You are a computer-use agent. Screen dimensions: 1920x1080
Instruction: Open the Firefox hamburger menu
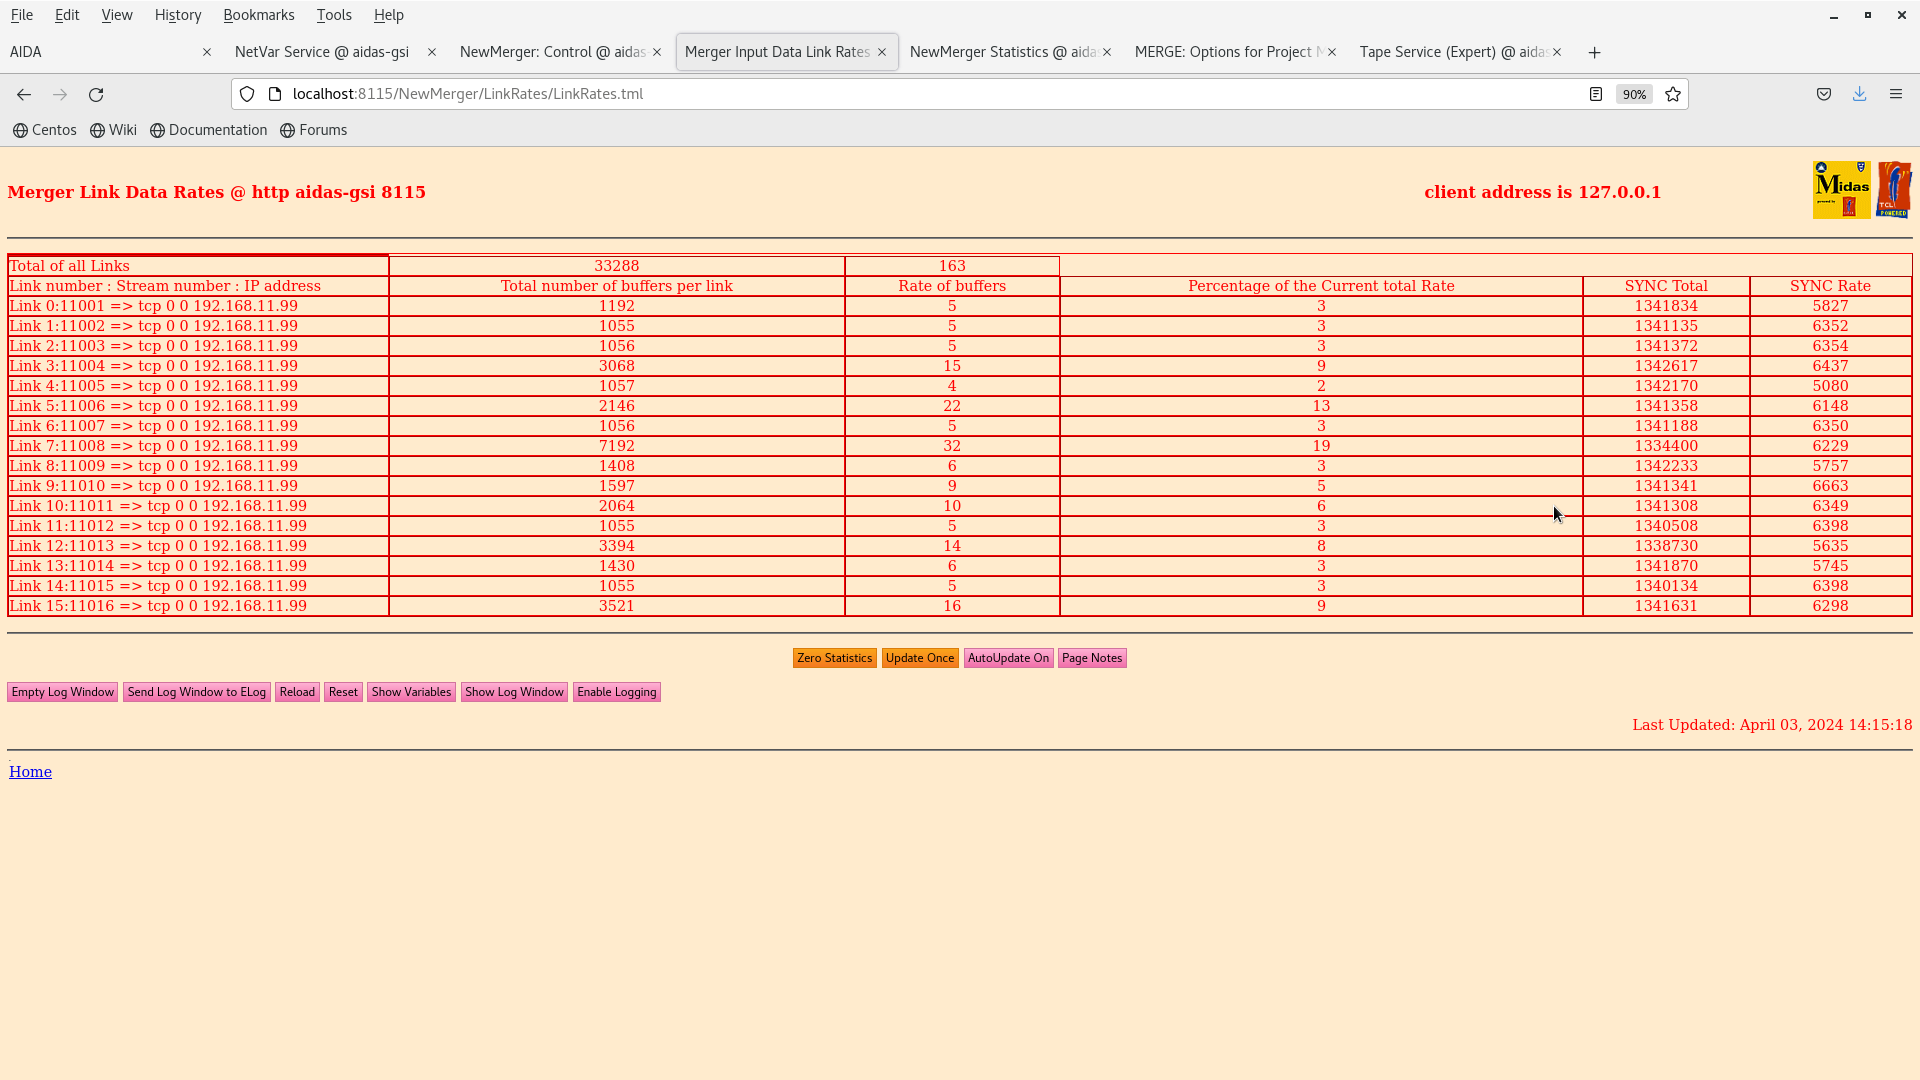1896,94
